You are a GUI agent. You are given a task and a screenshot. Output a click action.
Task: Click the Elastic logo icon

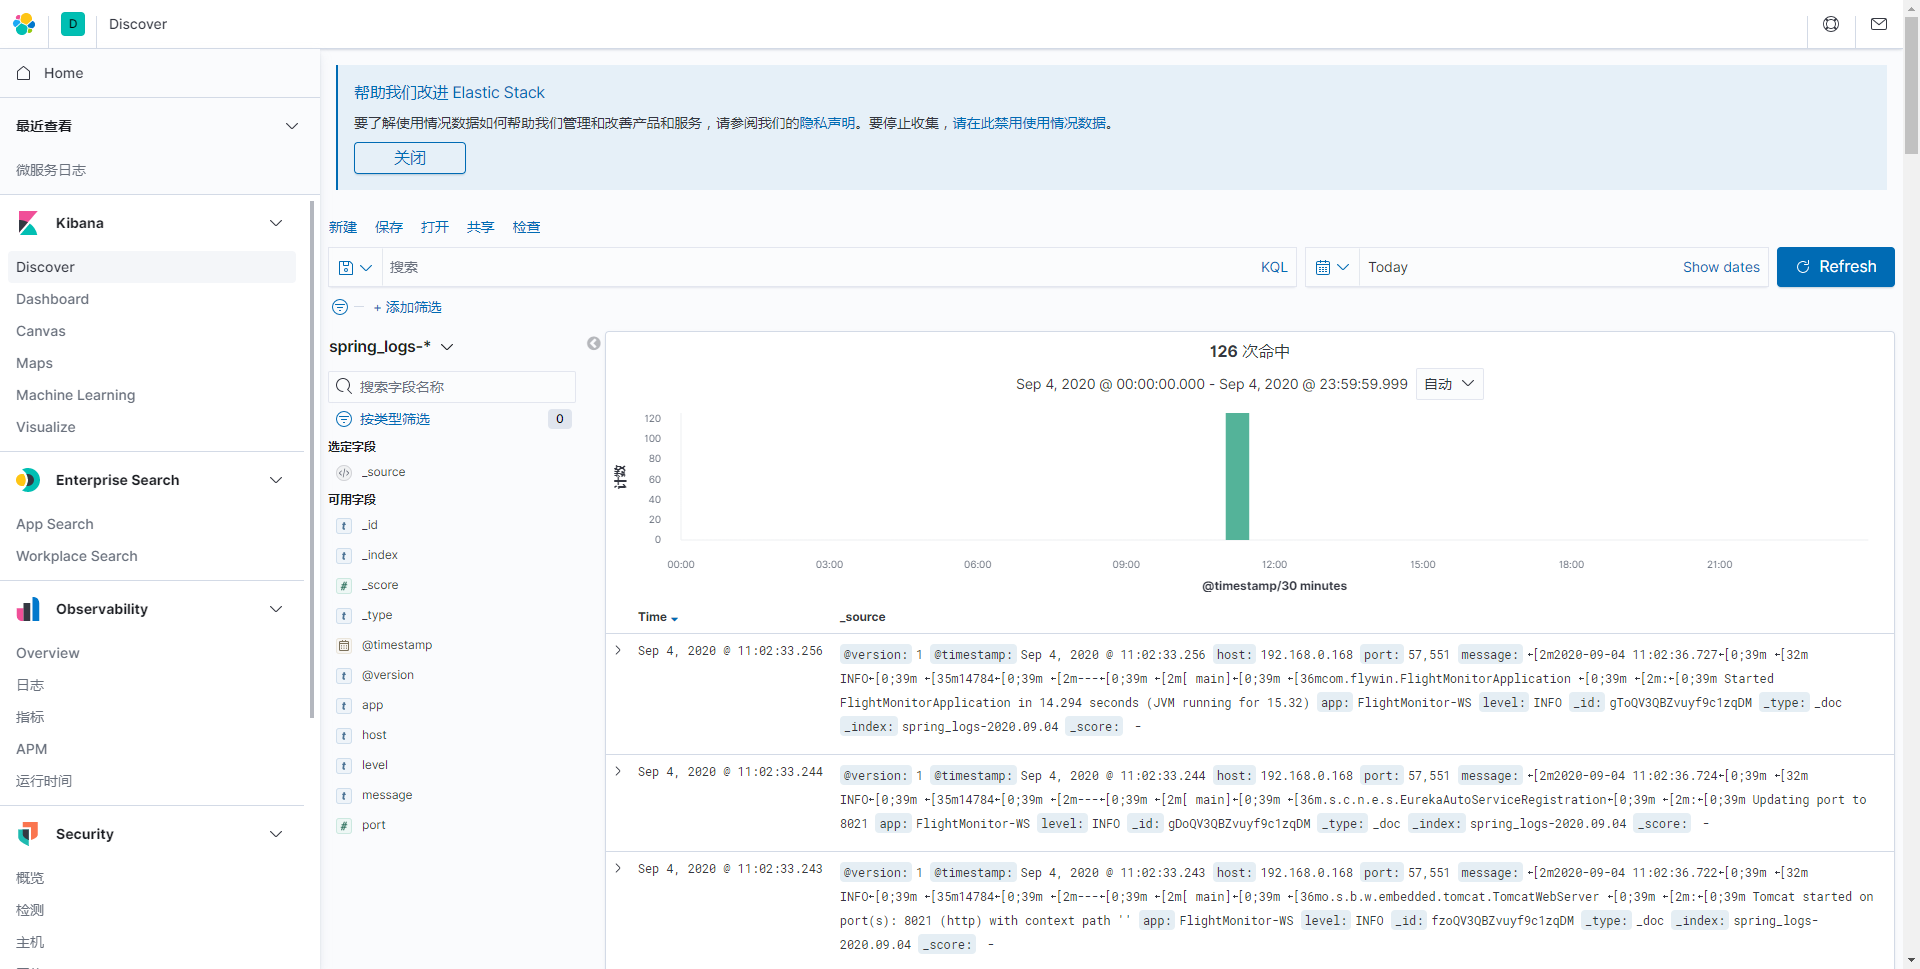point(24,24)
